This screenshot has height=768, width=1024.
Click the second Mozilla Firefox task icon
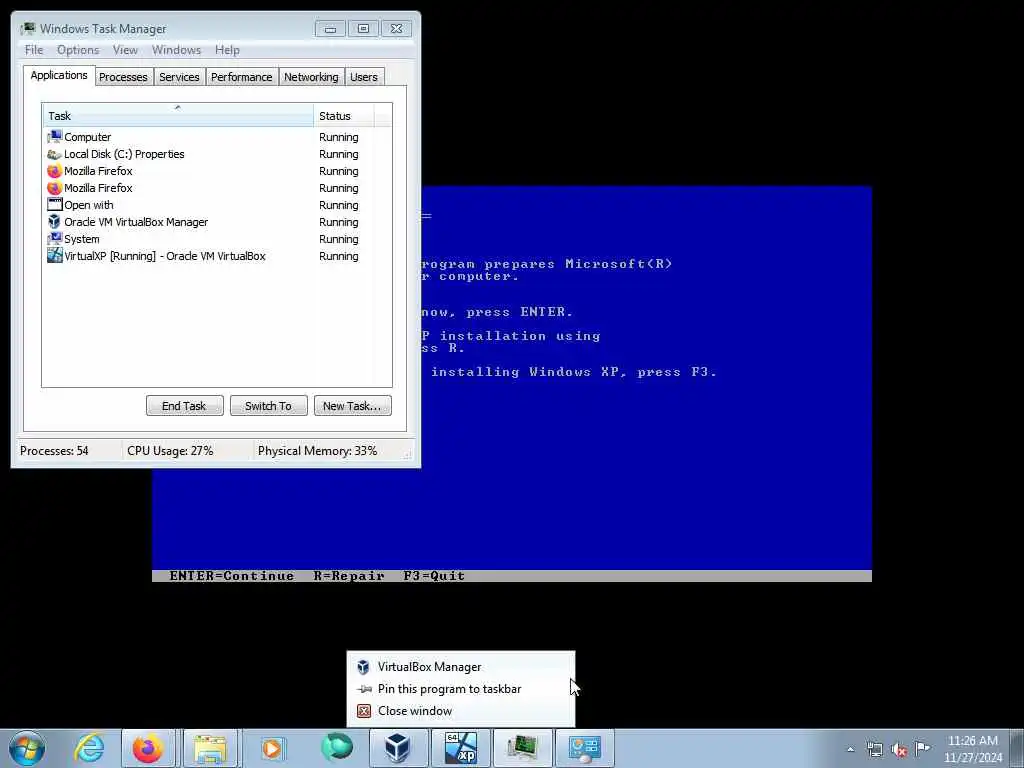(54, 188)
